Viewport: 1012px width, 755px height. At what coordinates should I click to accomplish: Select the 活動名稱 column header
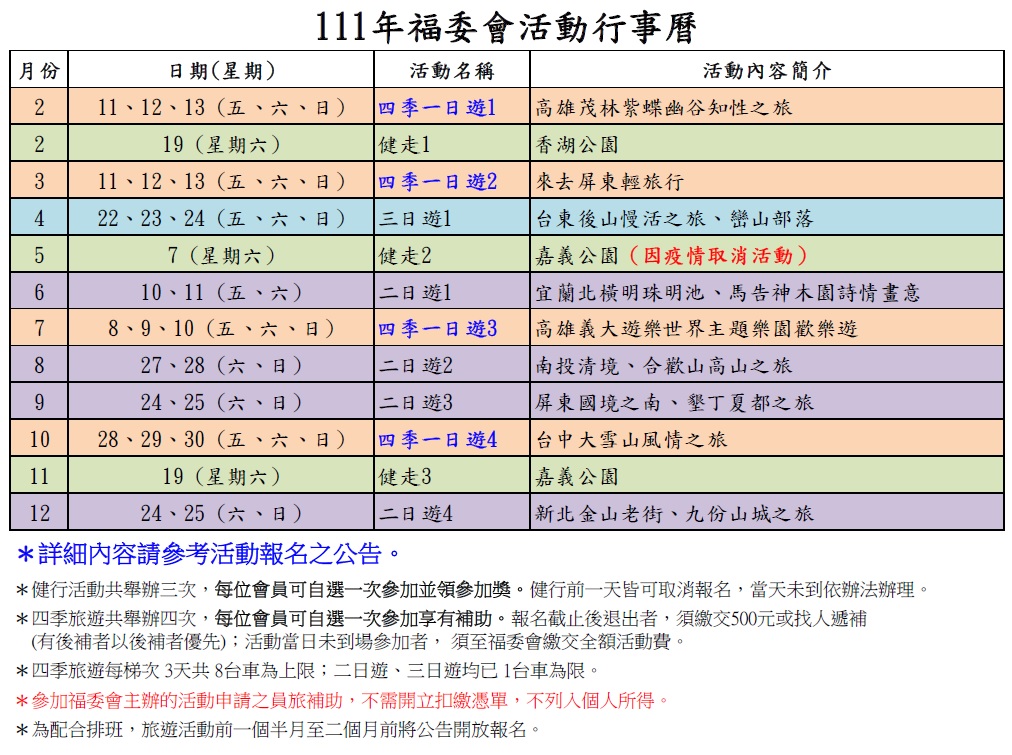[452, 71]
